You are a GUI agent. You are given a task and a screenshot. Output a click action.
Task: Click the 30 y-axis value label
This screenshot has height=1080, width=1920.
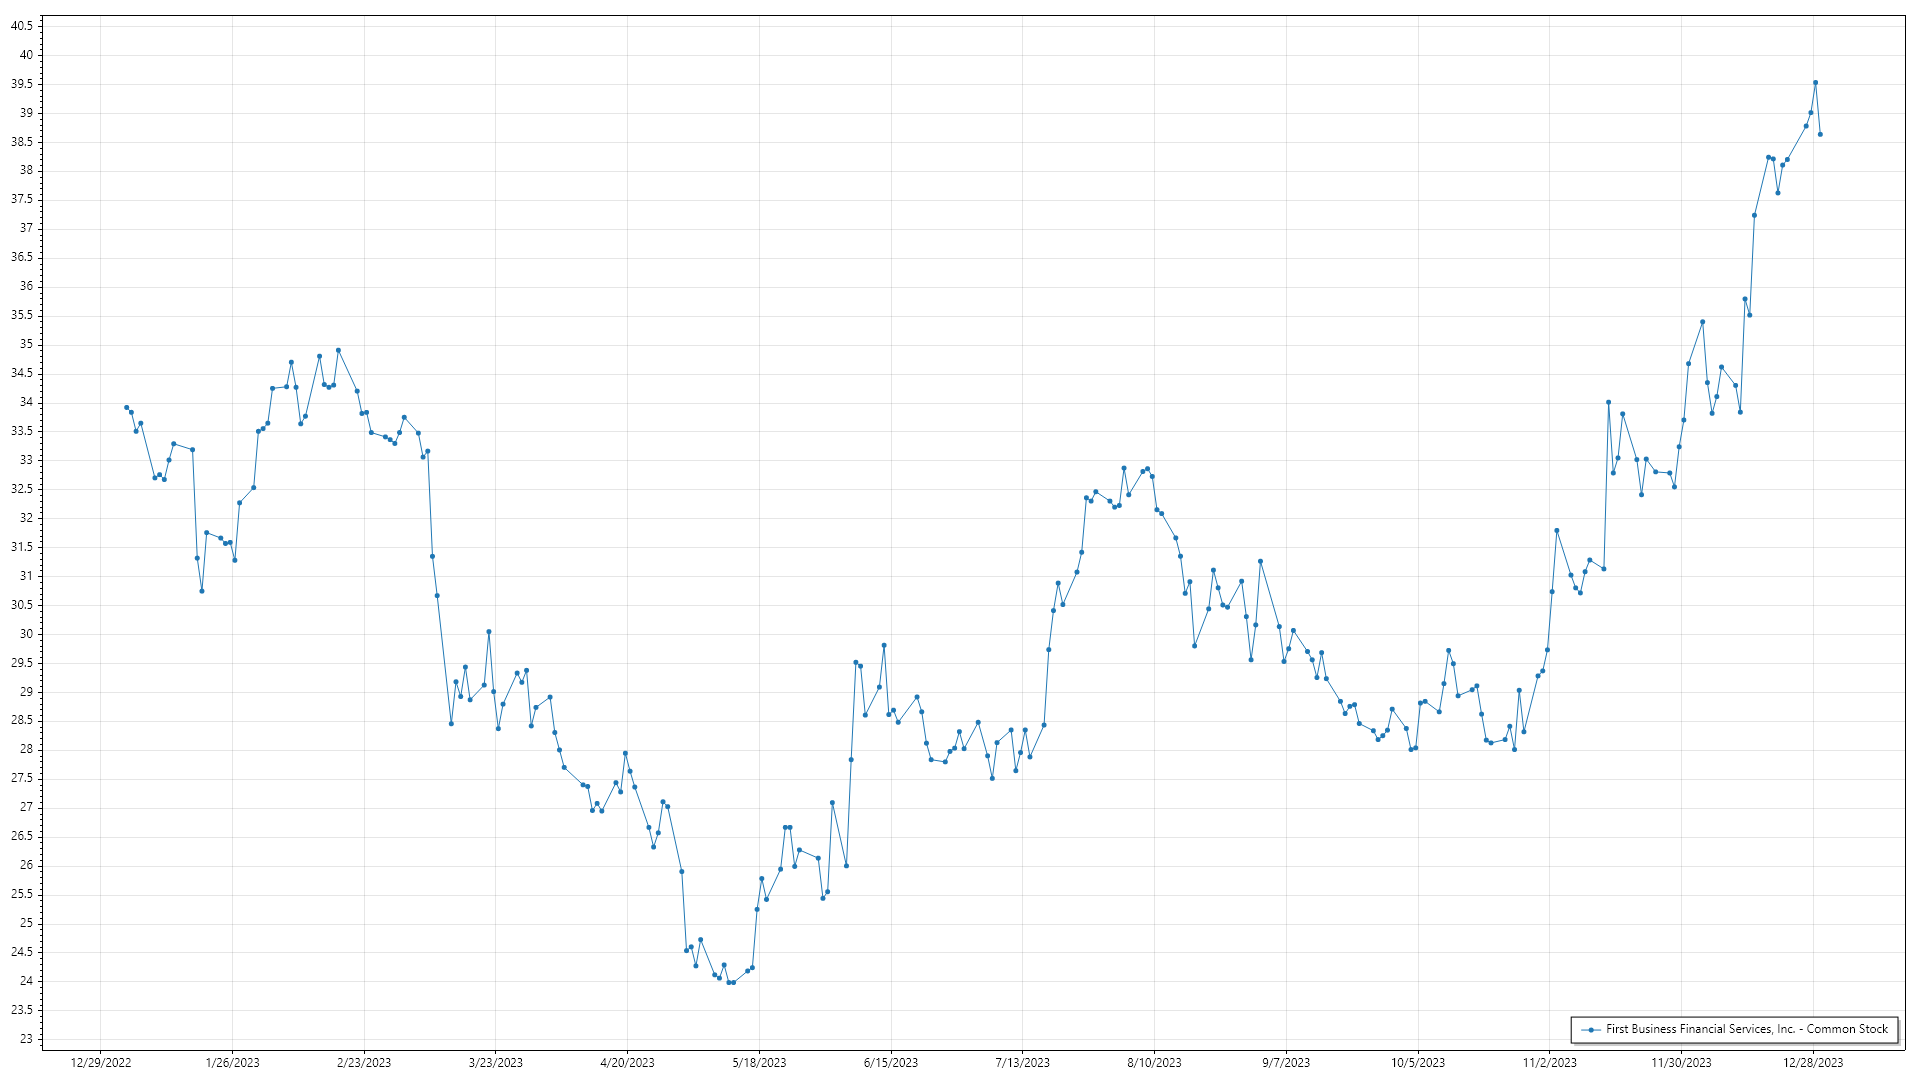tap(26, 634)
